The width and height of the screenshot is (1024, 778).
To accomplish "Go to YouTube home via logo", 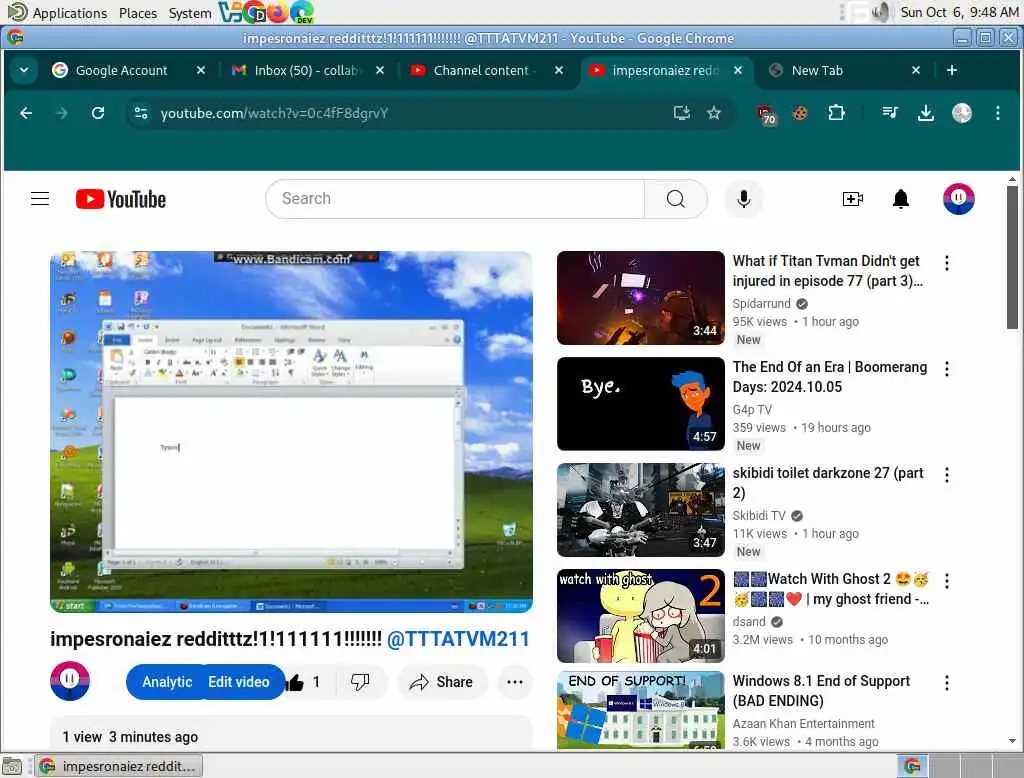I will (x=121, y=199).
